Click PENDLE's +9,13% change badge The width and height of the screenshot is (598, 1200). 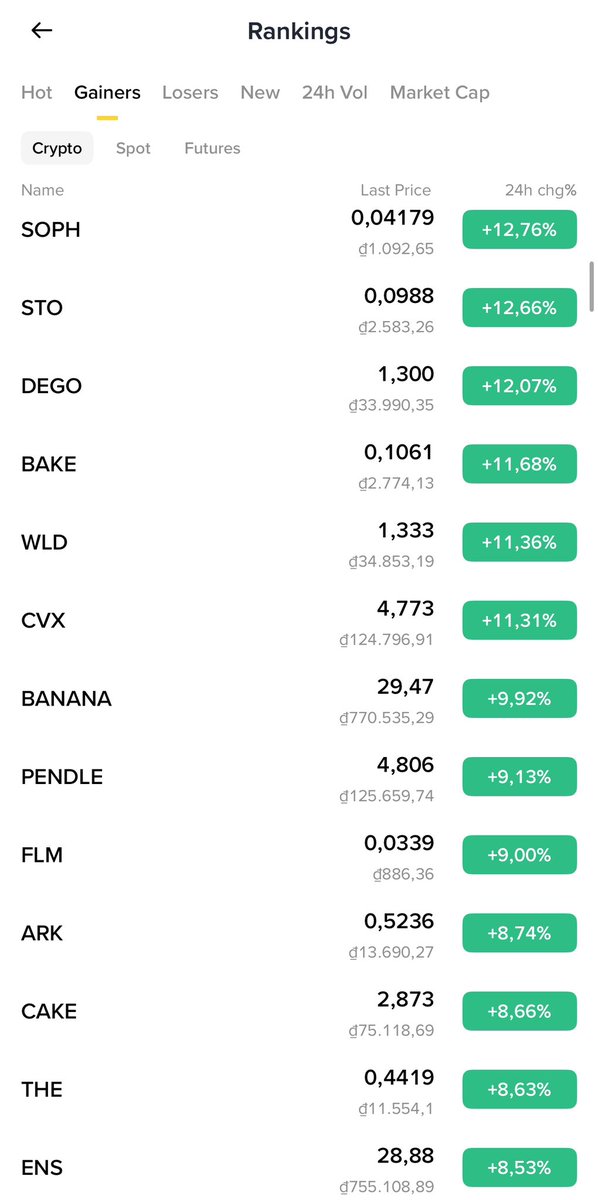520,777
